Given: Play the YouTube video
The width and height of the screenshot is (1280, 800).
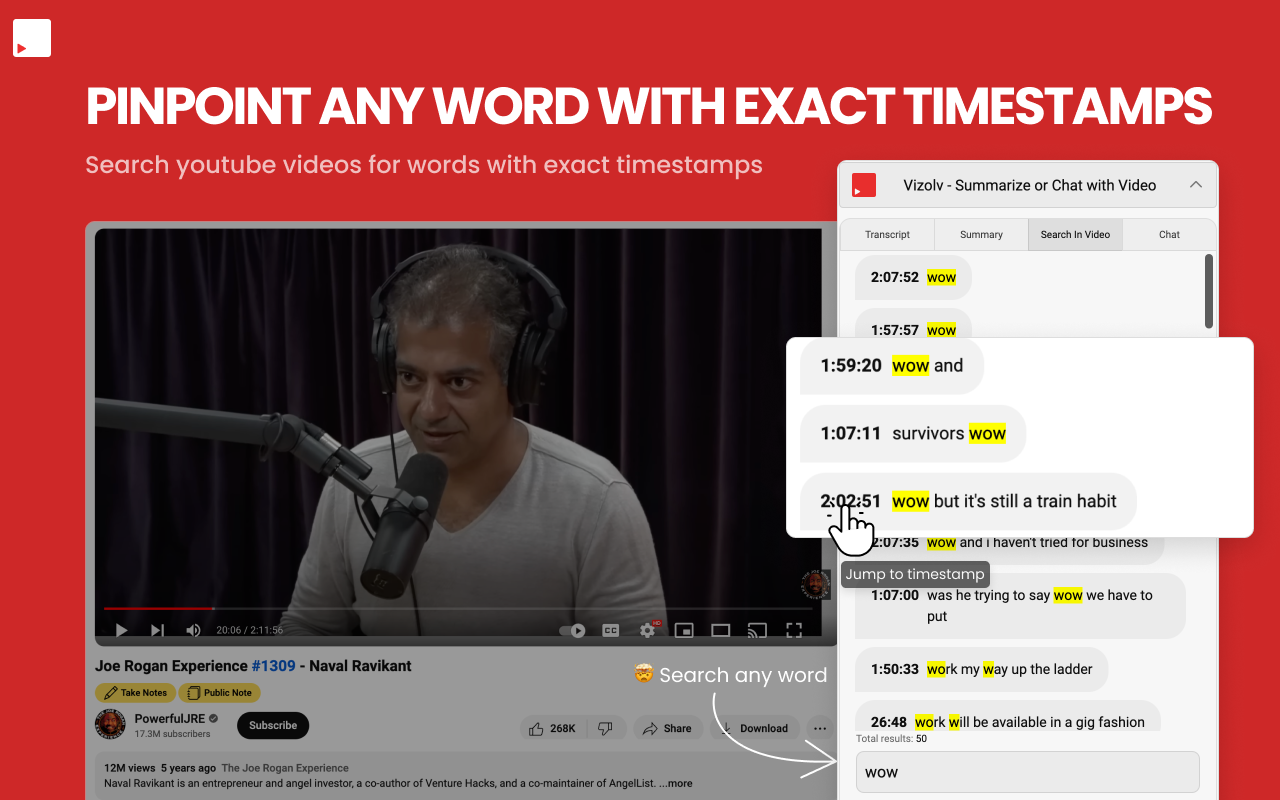Looking at the screenshot, I should click(121, 630).
